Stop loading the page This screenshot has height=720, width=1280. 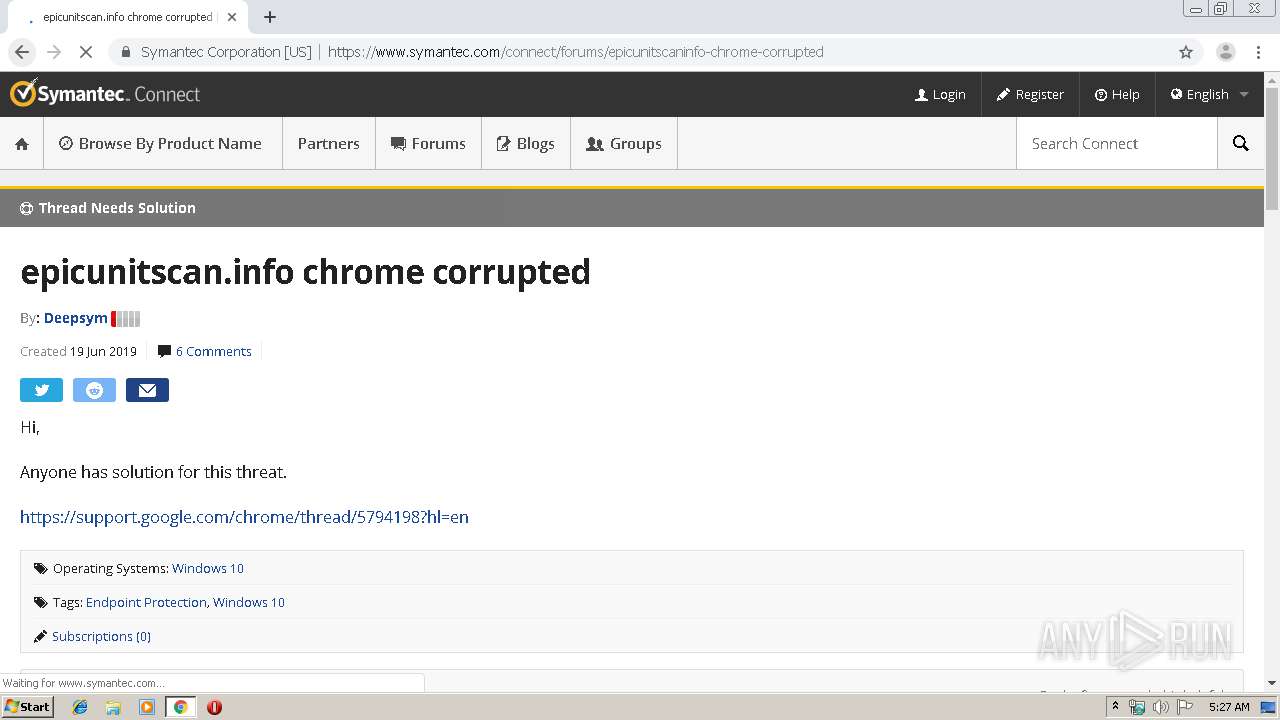click(x=85, y=52)
